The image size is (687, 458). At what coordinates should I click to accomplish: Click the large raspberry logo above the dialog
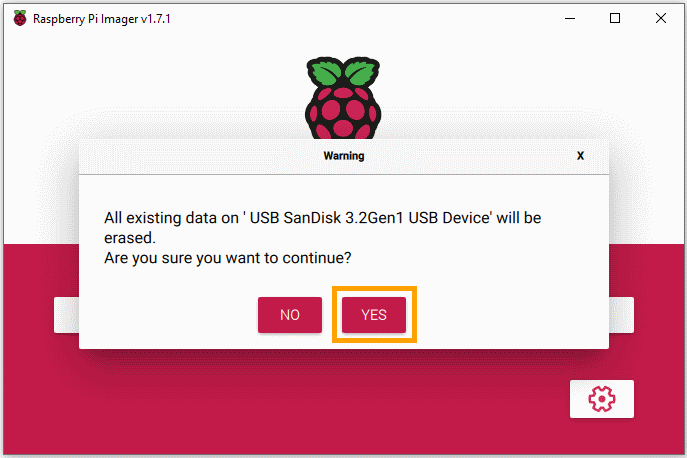[343, 97]
